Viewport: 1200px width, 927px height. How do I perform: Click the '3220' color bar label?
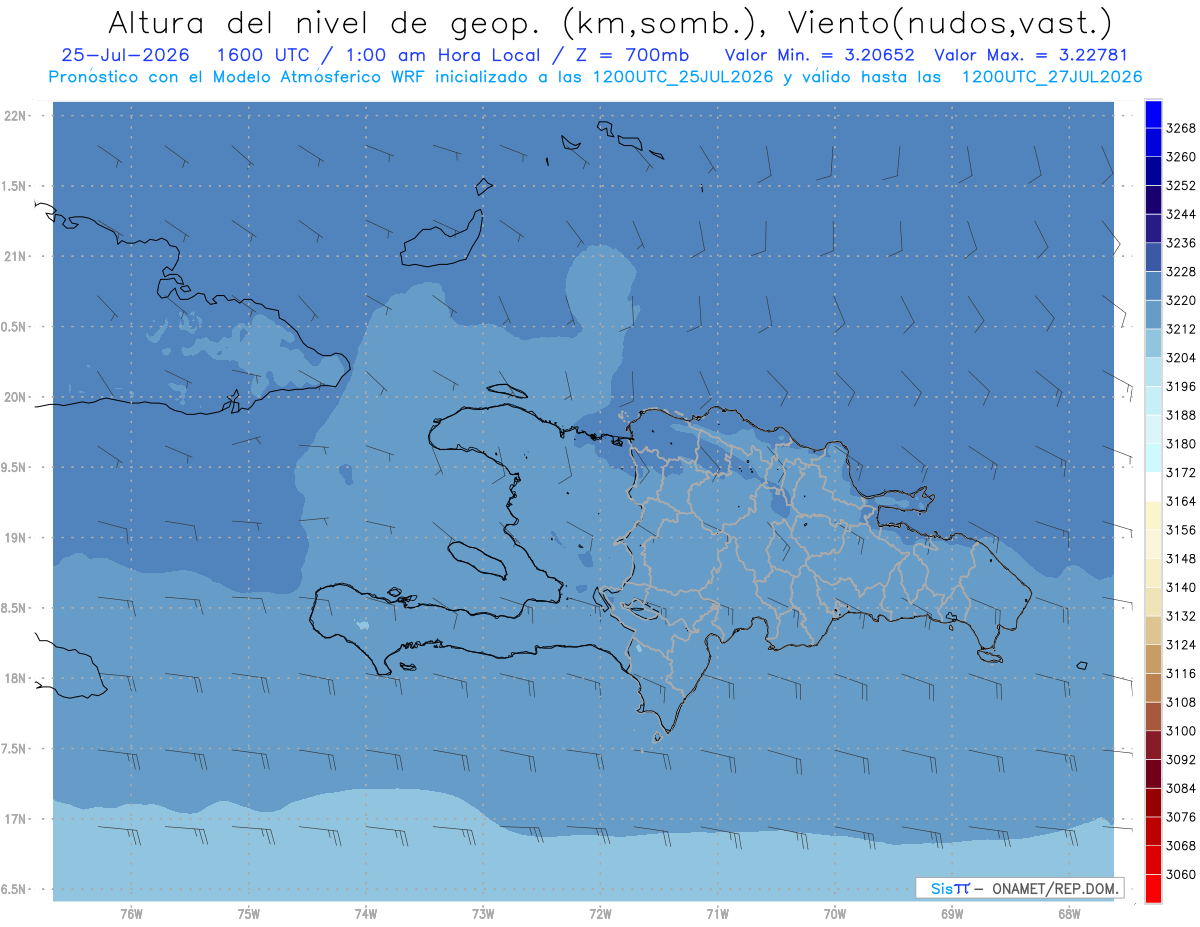[x=1181, y=300]
